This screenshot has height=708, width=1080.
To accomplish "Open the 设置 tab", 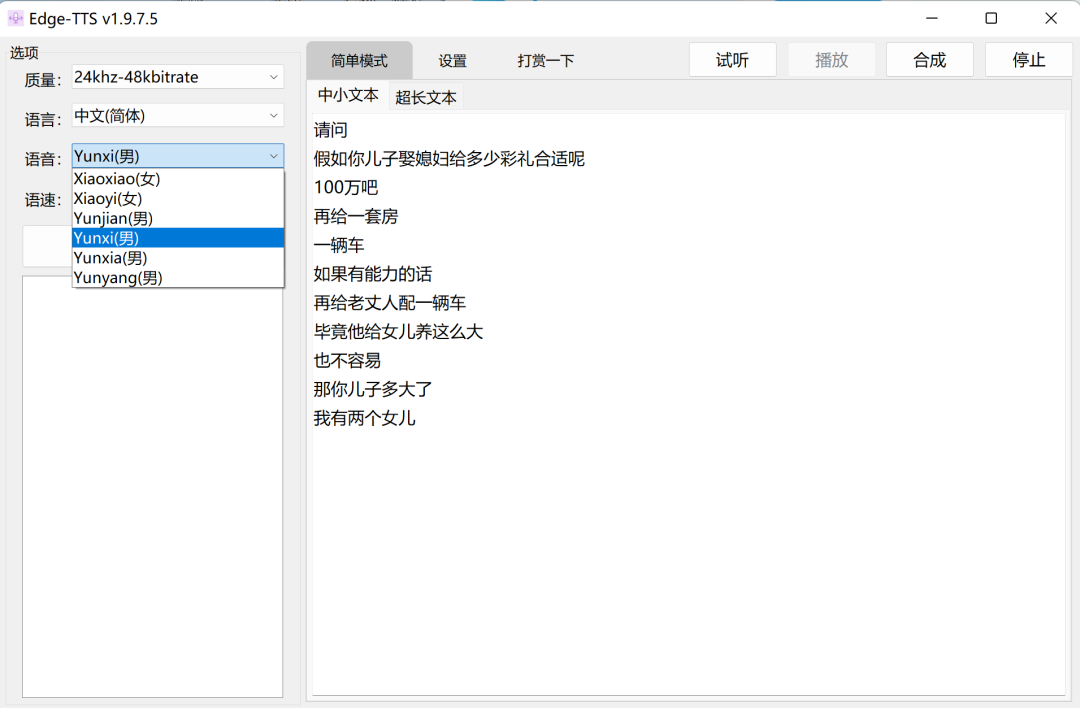I will click(453, 61).
